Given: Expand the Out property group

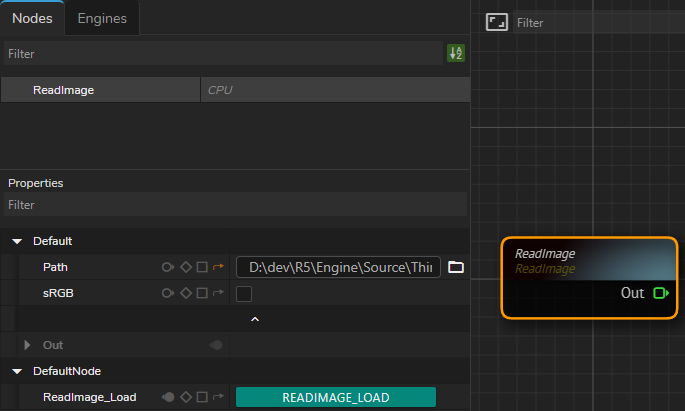Looking at the screenshot, I should point(28,345).
